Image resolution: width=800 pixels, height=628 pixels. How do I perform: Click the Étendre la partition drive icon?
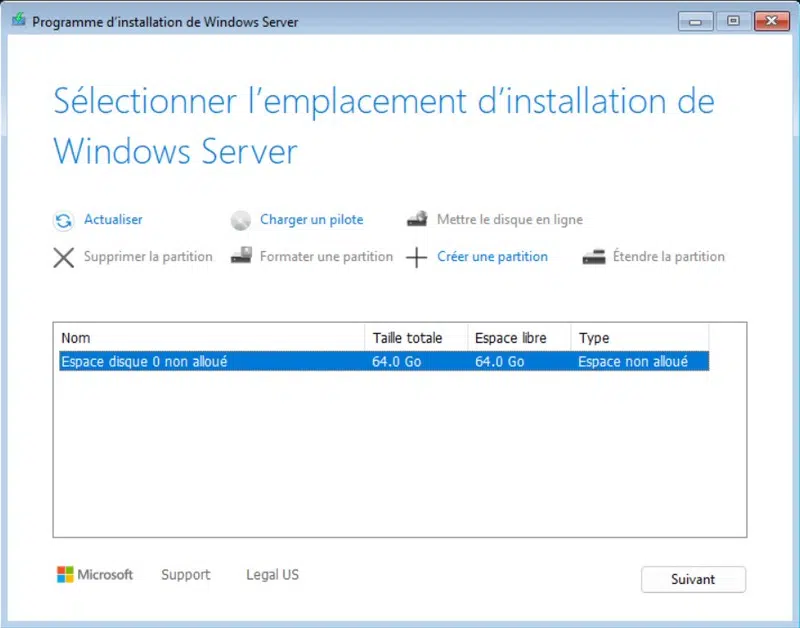594,257
